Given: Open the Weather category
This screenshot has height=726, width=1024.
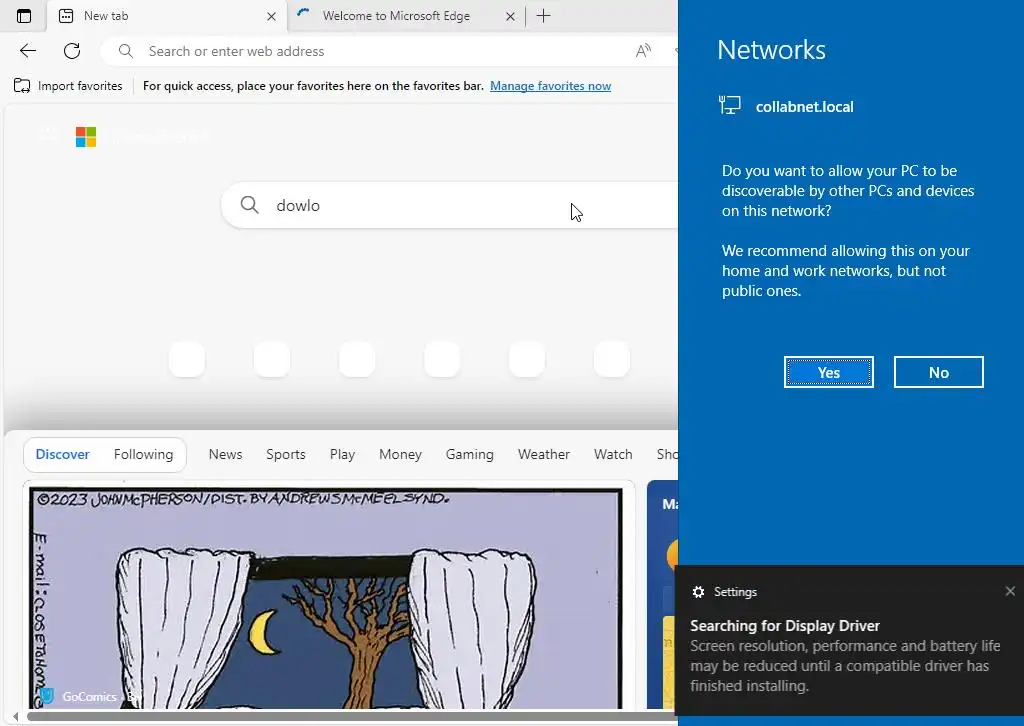Looking at the screenshot, I should pyautogui.click(x=544, y=454).
